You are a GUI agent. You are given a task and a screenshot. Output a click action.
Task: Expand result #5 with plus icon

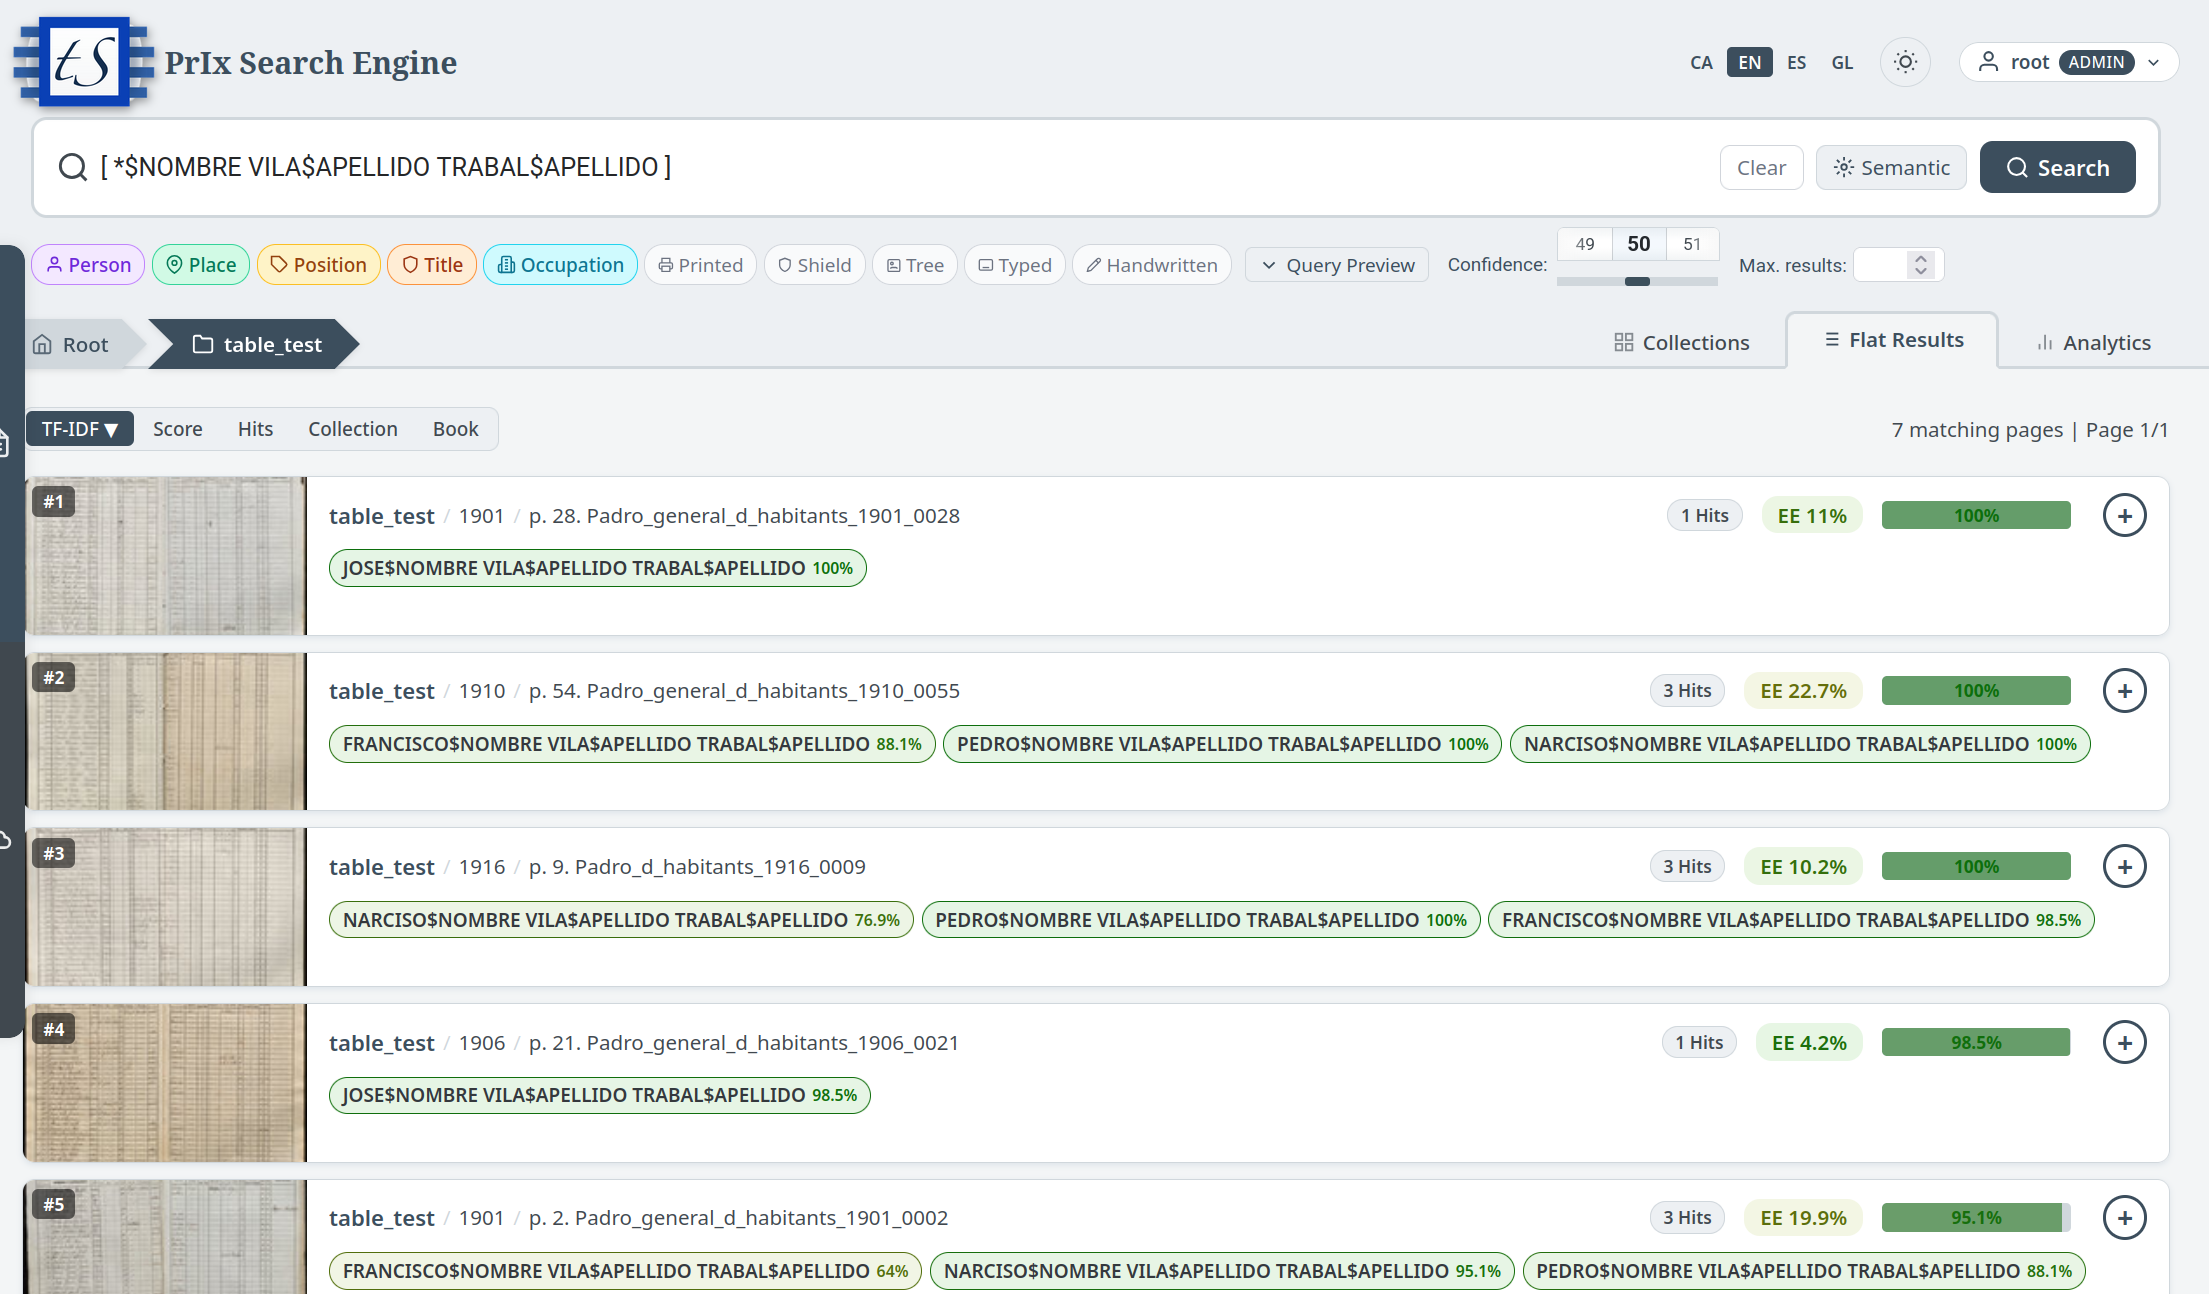(x=2124, y=1218)
